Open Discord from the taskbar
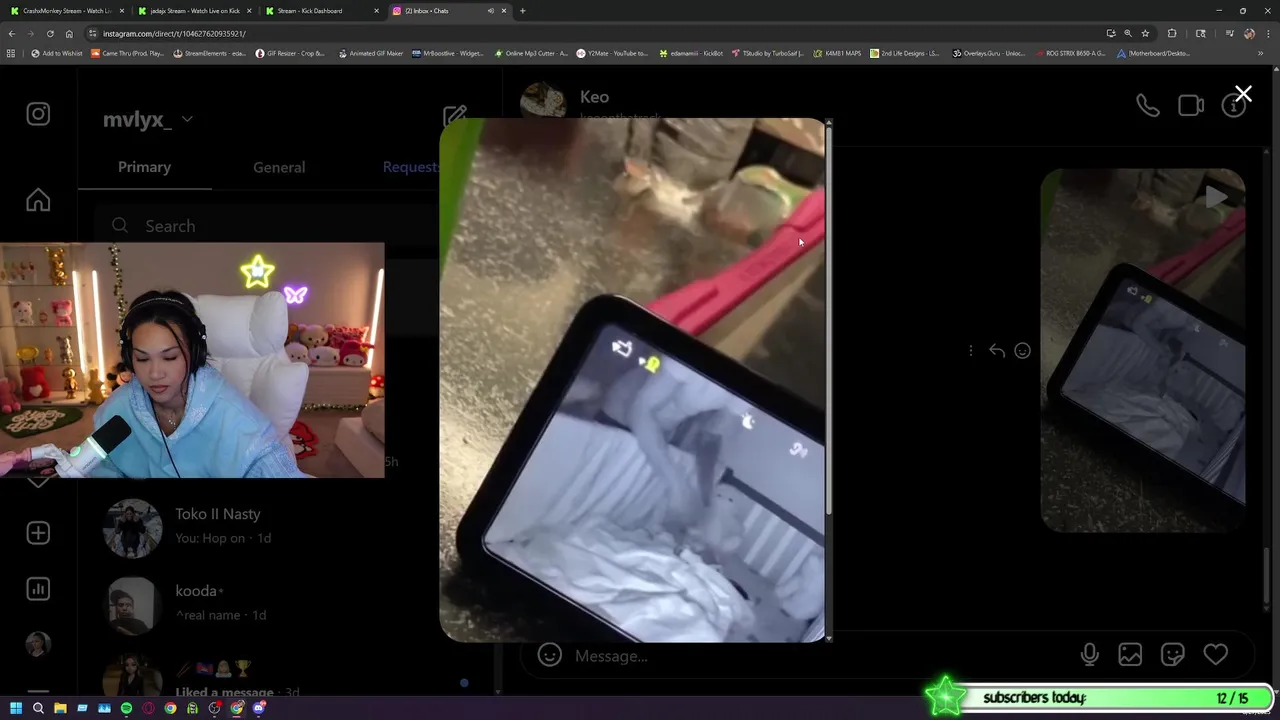 [259, 708]
